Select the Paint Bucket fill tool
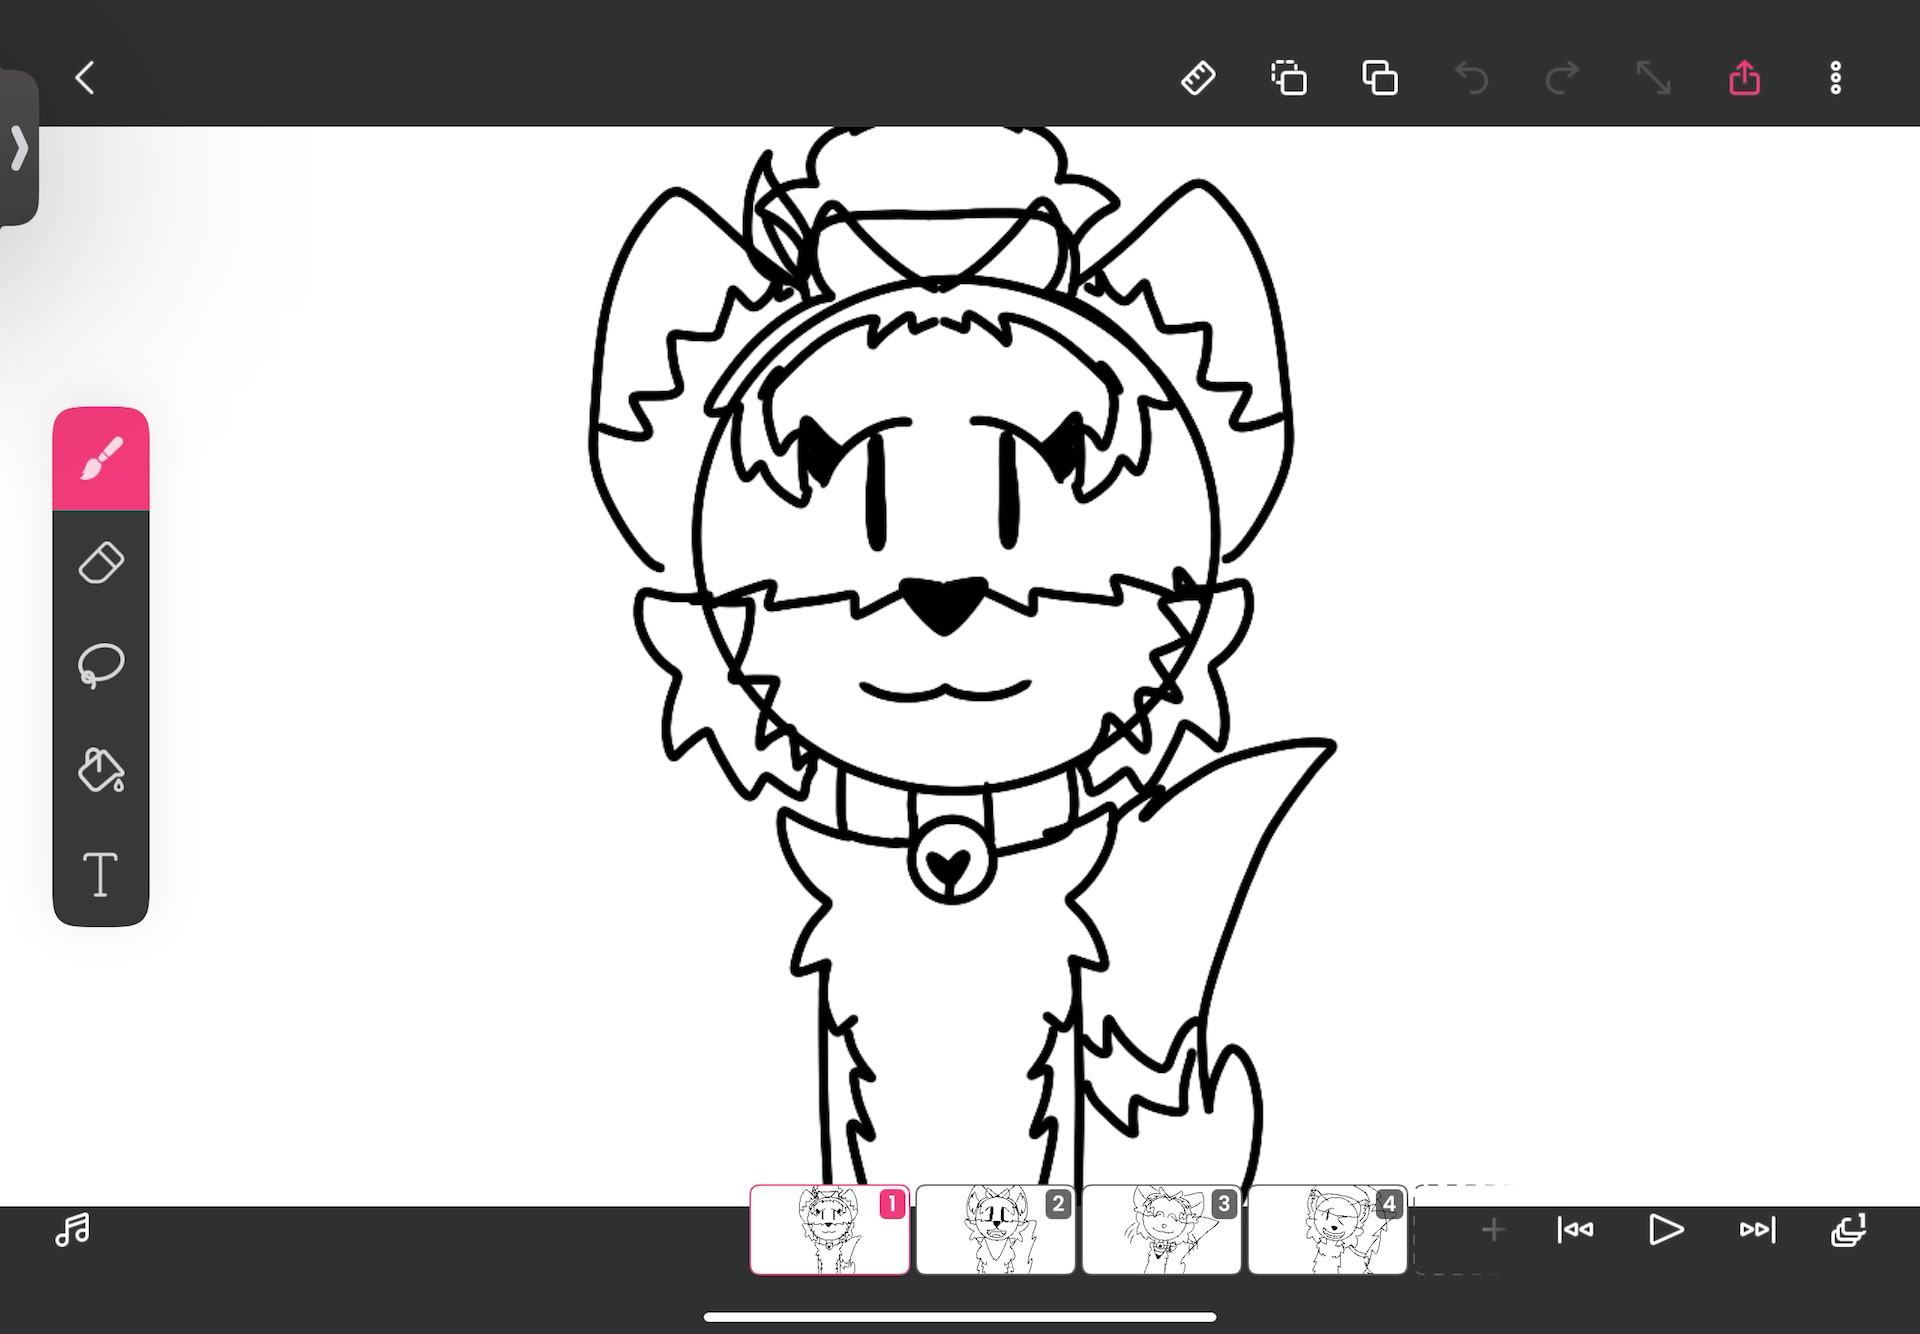 click(x=101, y=770)
